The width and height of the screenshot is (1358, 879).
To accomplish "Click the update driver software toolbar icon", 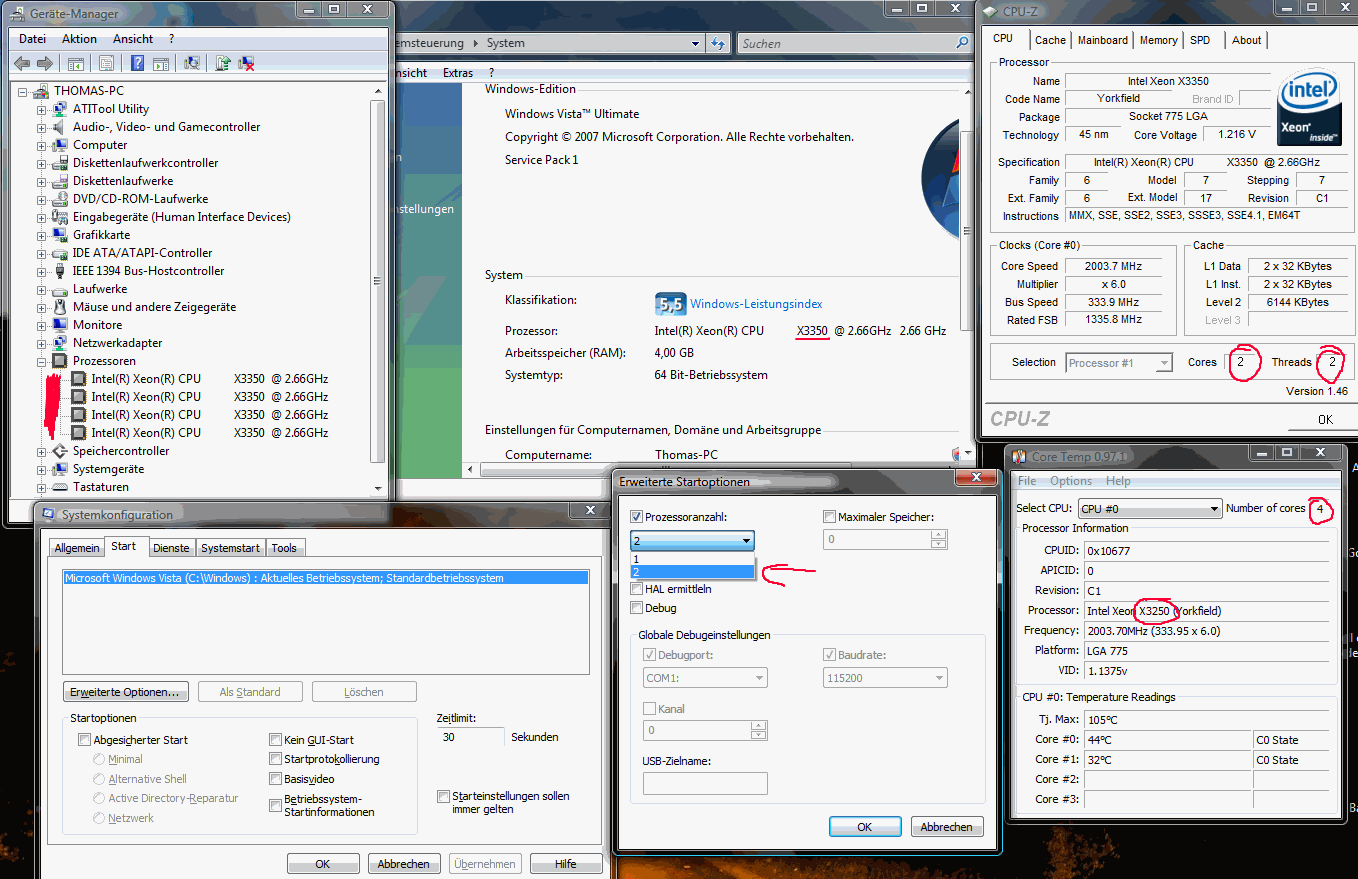I will click(223, 63).
